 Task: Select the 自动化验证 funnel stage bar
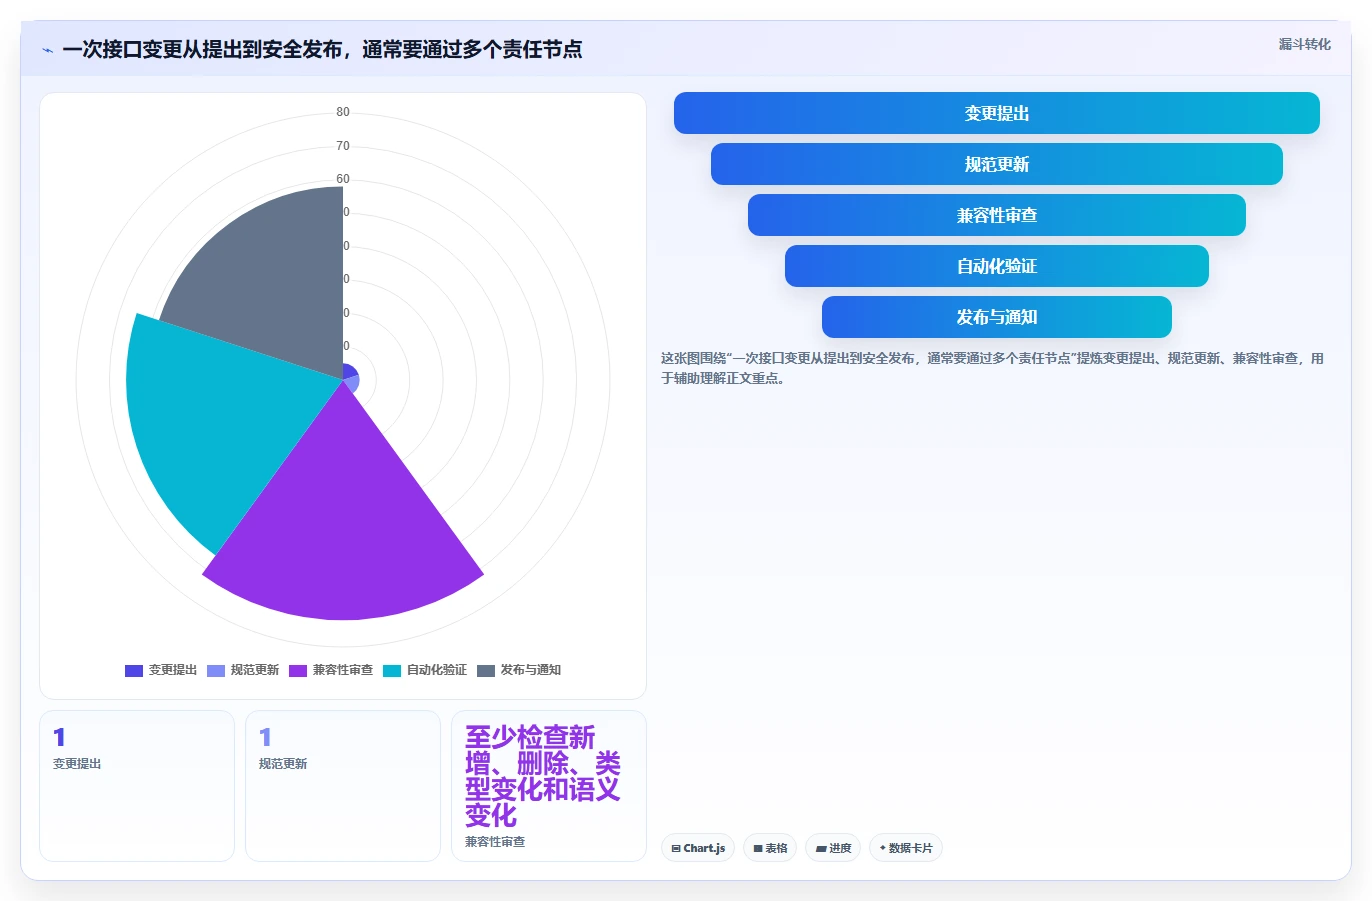(997, 266)
